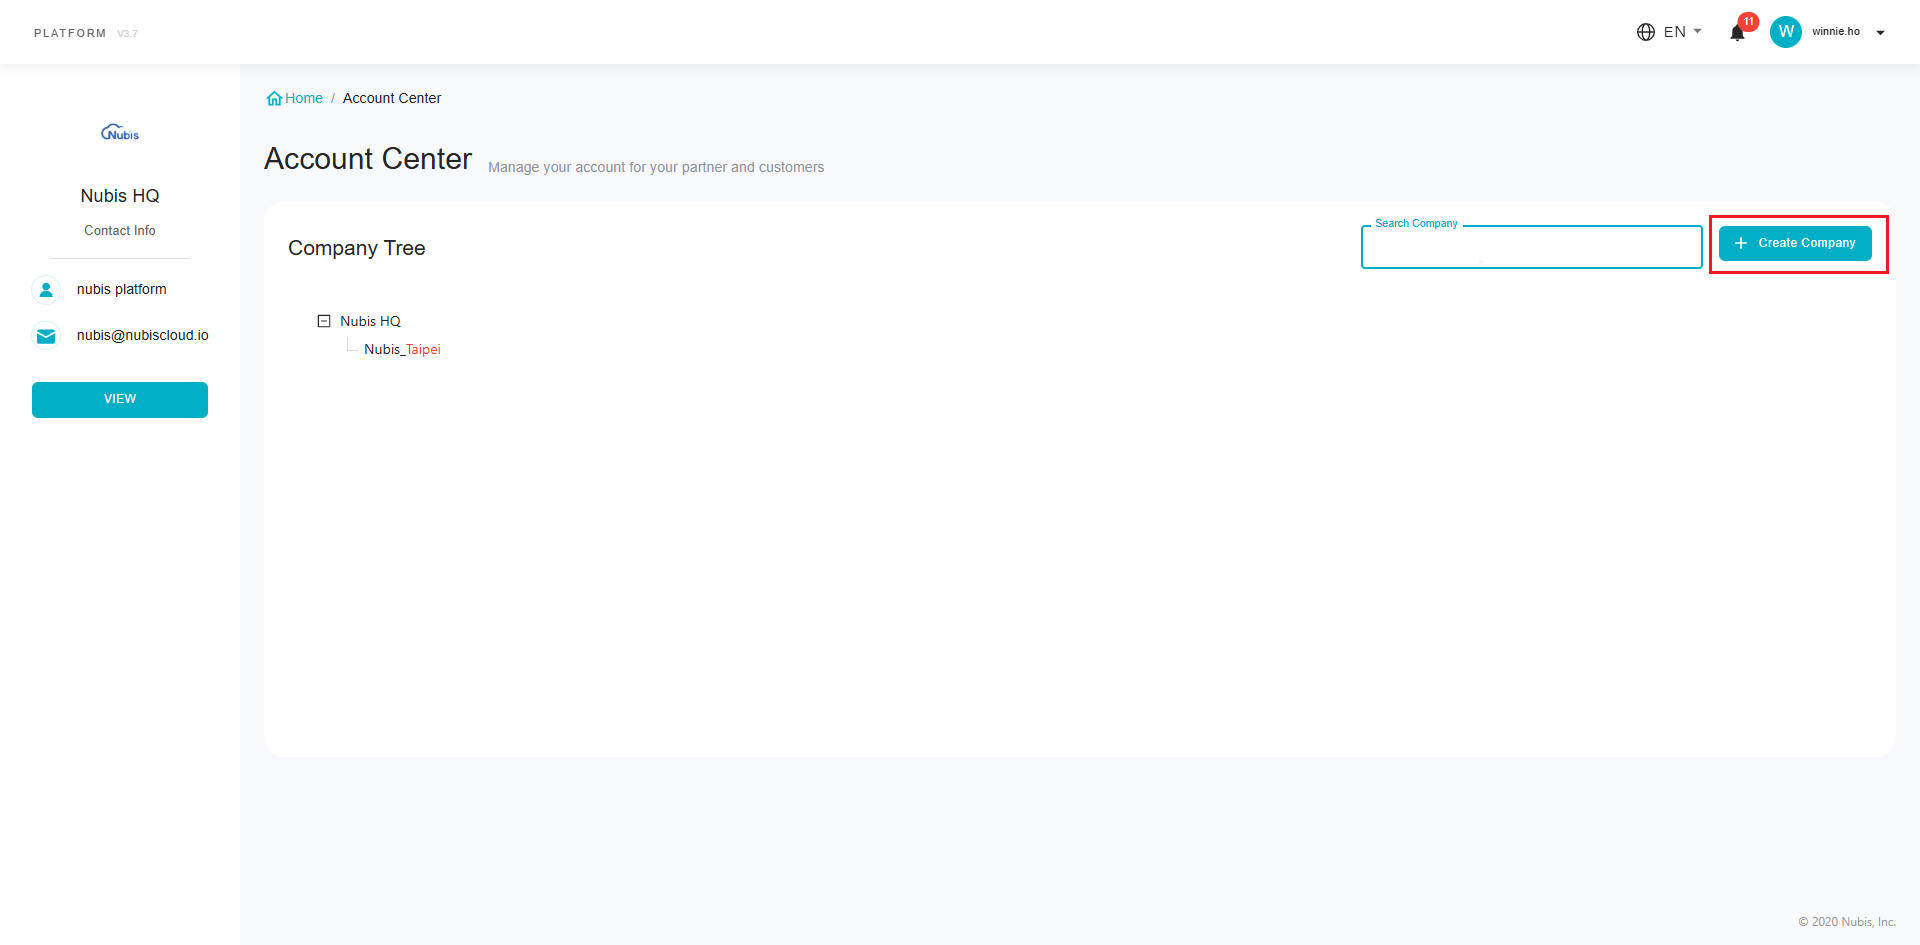
Task: Select Nubis_Taipei in the company tree
Action: pyautogui.click(x=402, y=349)
